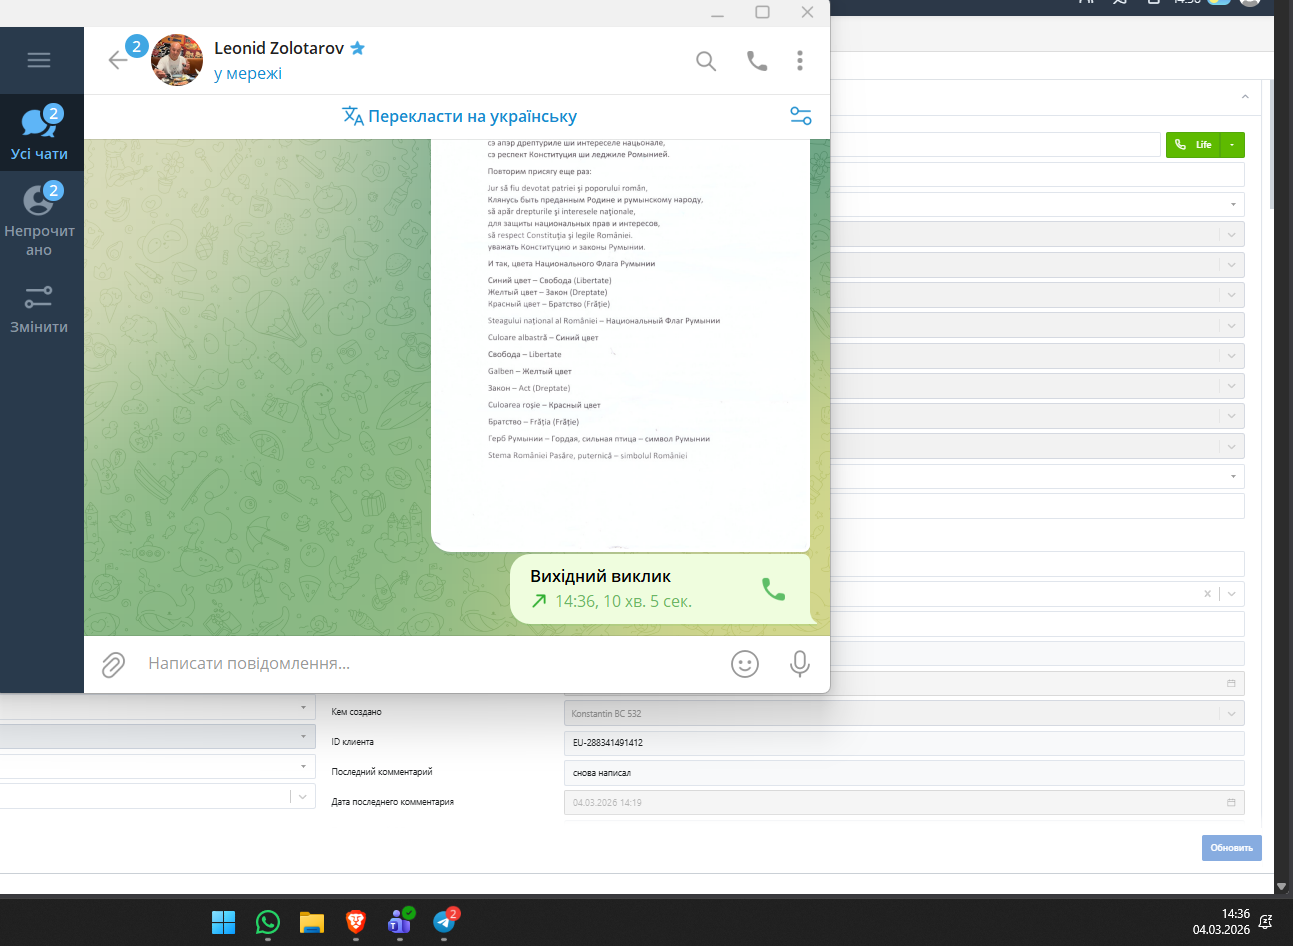
Task: Open the taskbar clock showing 14:36
Action: tap(1221, 922)
